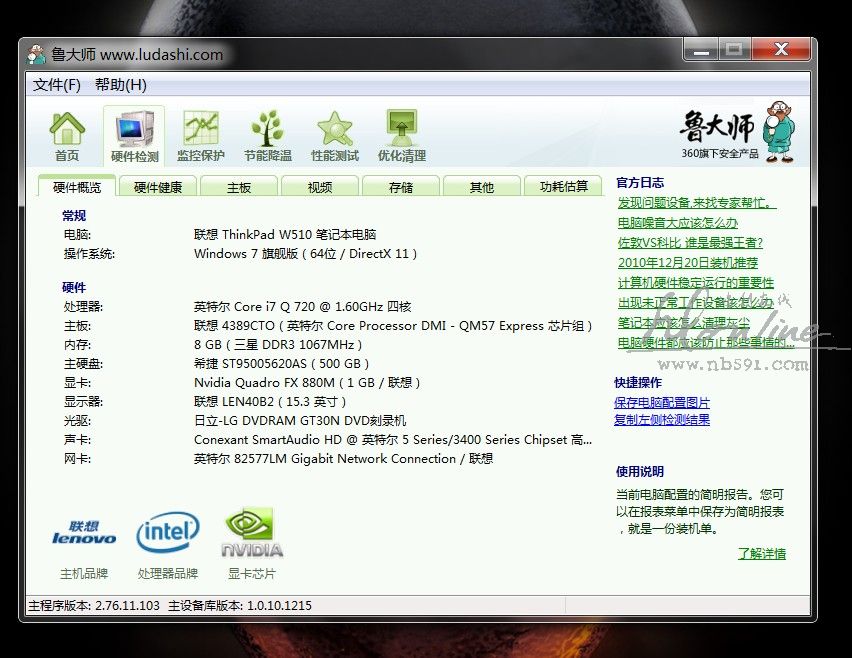The height and width of the screenshot is (658, 852).
Task: Open link 计算机硬件稳定运行的重要性
Action: pos(696,283)
